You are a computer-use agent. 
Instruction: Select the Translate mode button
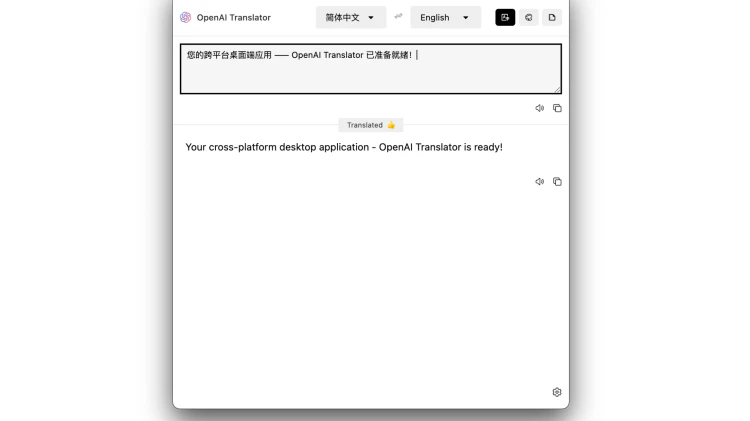coord(505,18)
